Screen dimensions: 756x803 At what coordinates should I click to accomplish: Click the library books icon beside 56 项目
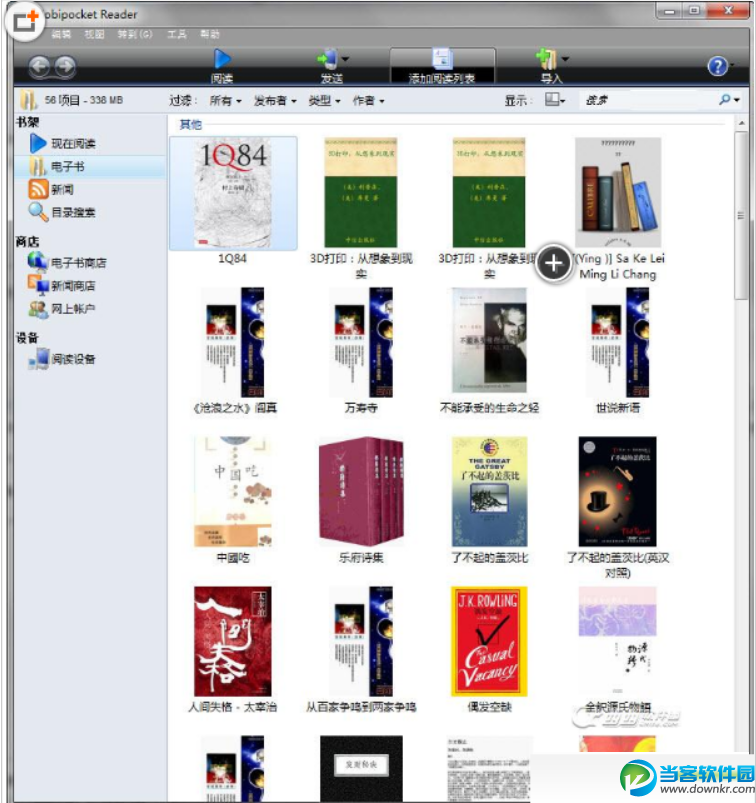(x=29, y=100)
